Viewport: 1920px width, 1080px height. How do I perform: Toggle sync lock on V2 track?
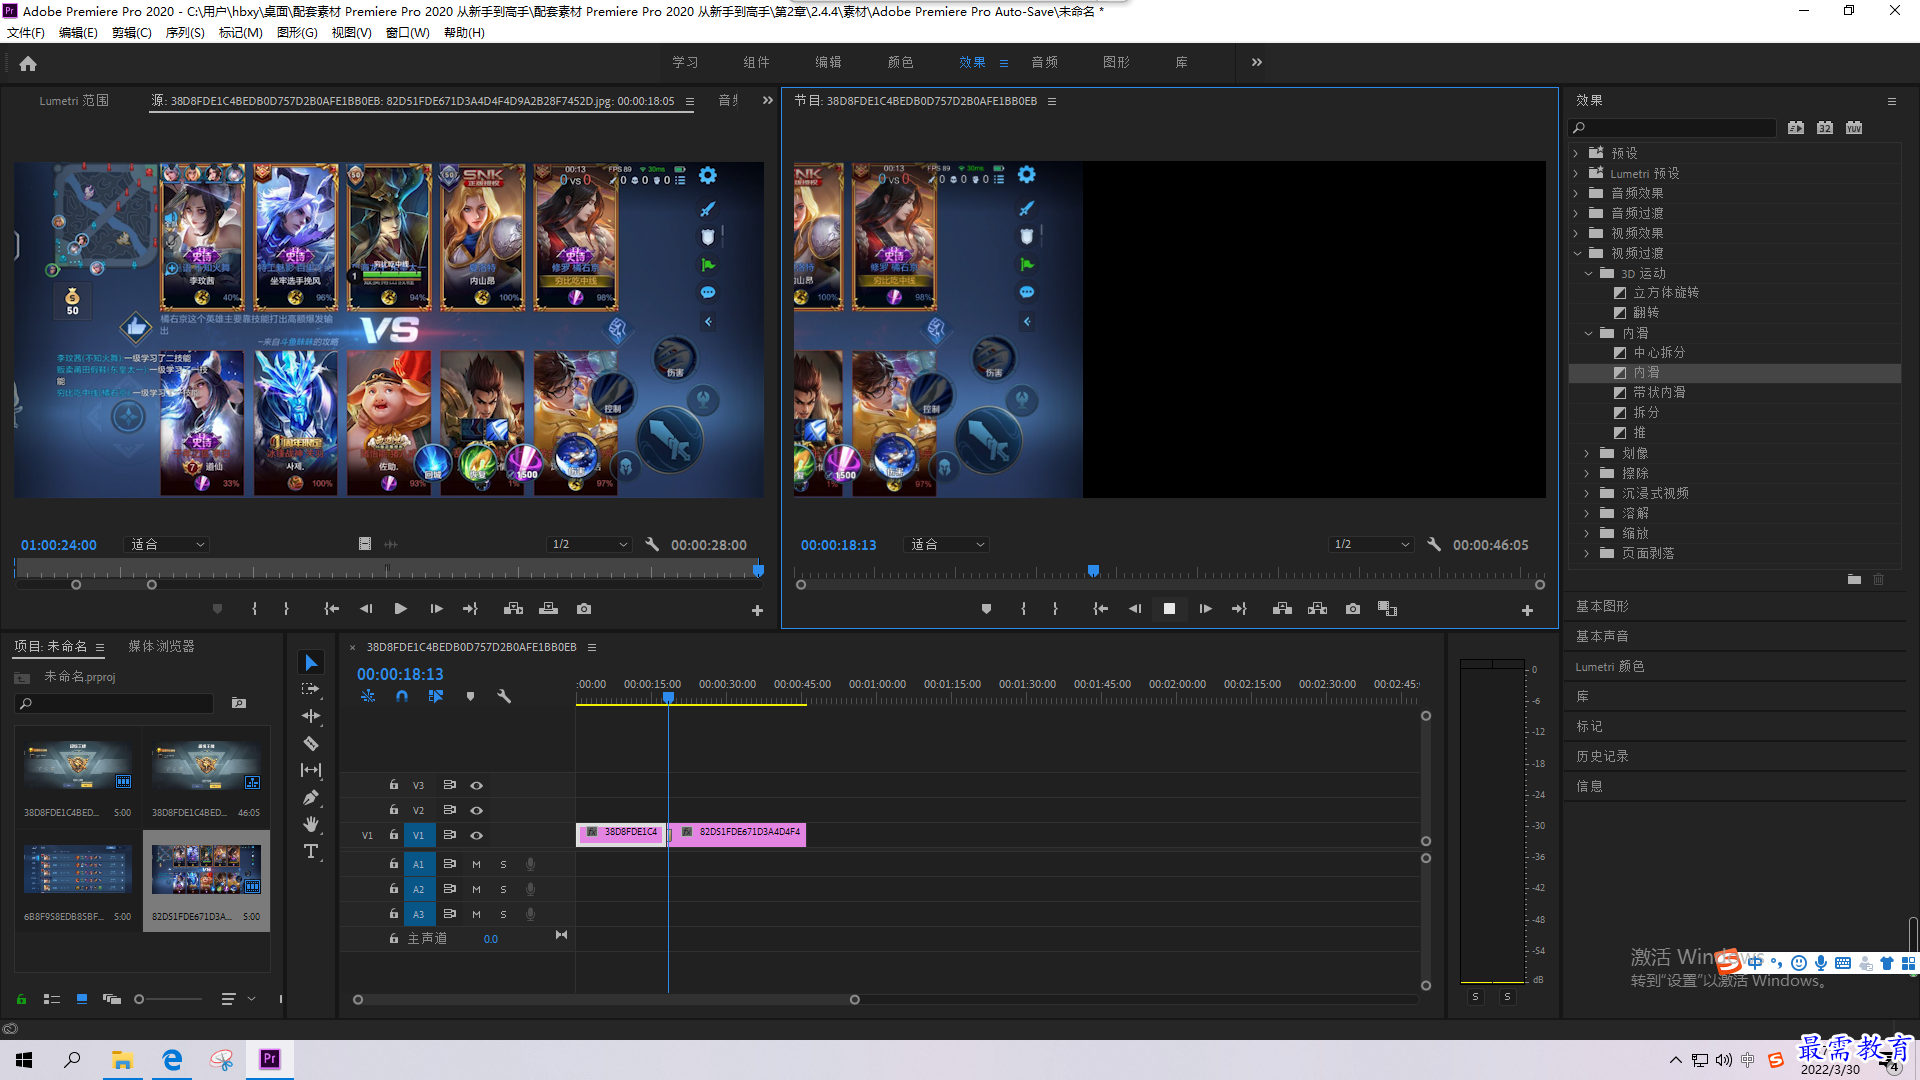pyautogui.click(x=450, y=810)
